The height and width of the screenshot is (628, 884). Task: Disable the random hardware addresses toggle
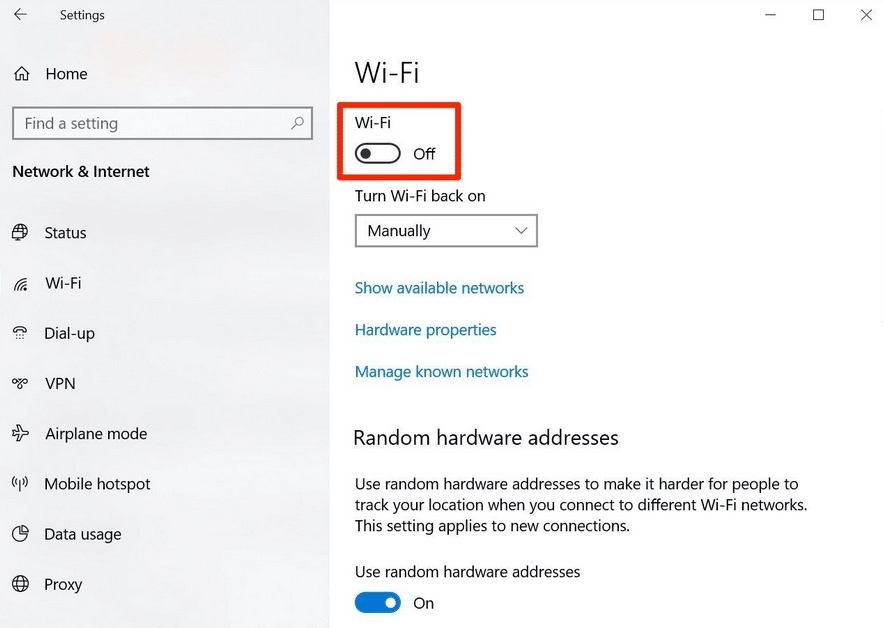click(378, 603)
